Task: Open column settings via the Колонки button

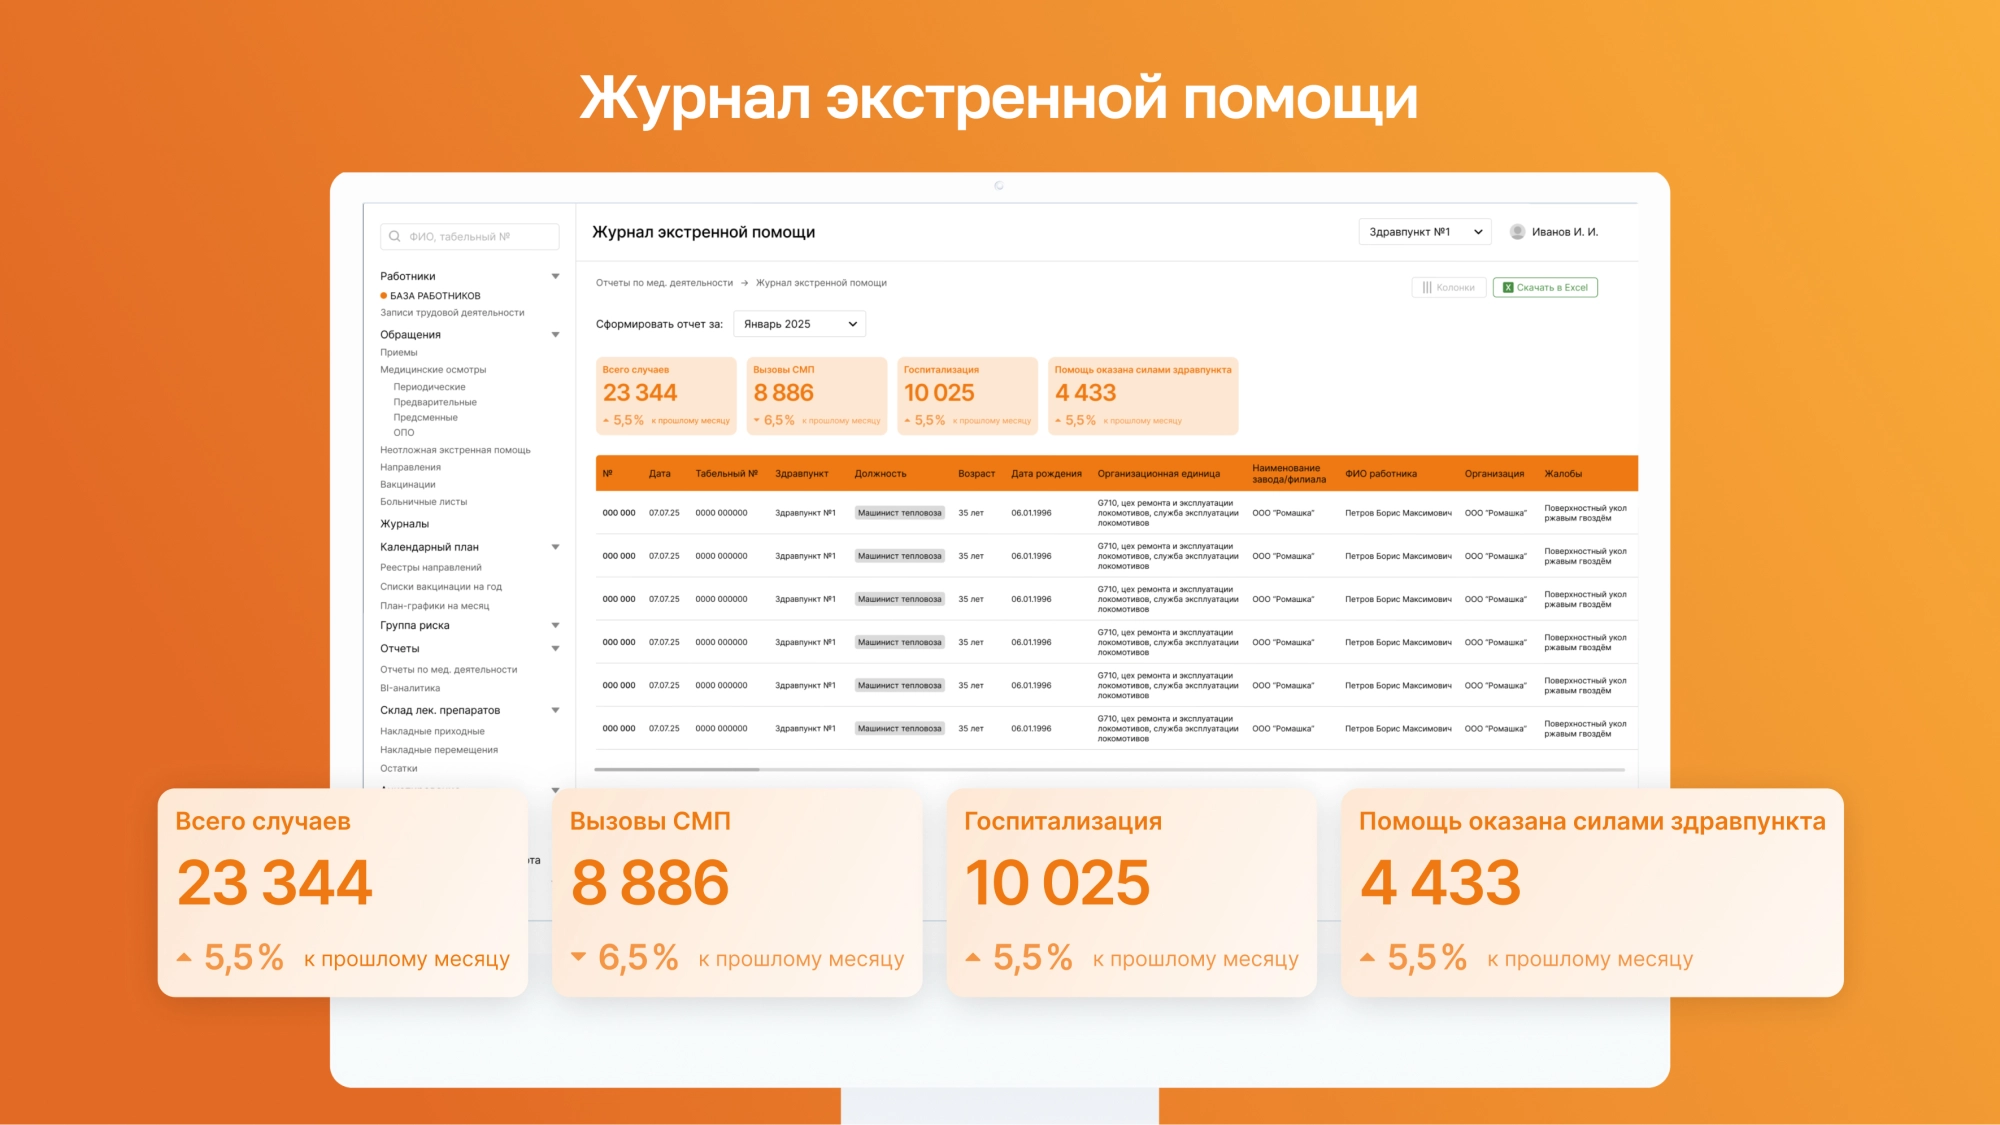Action: click(1449, 287)
